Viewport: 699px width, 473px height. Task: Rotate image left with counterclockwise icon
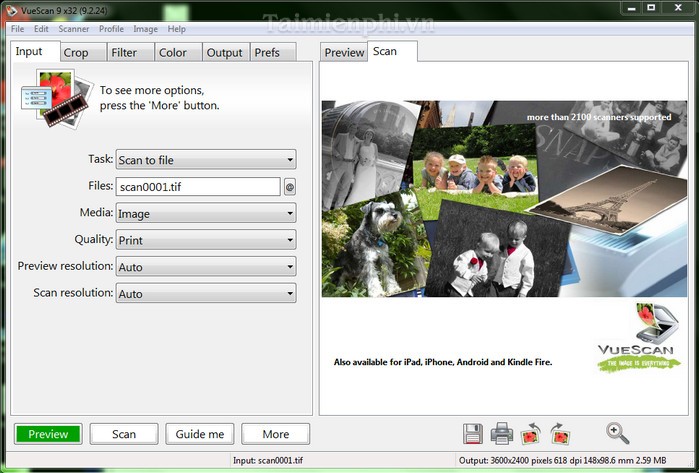(x=532, y=434)
